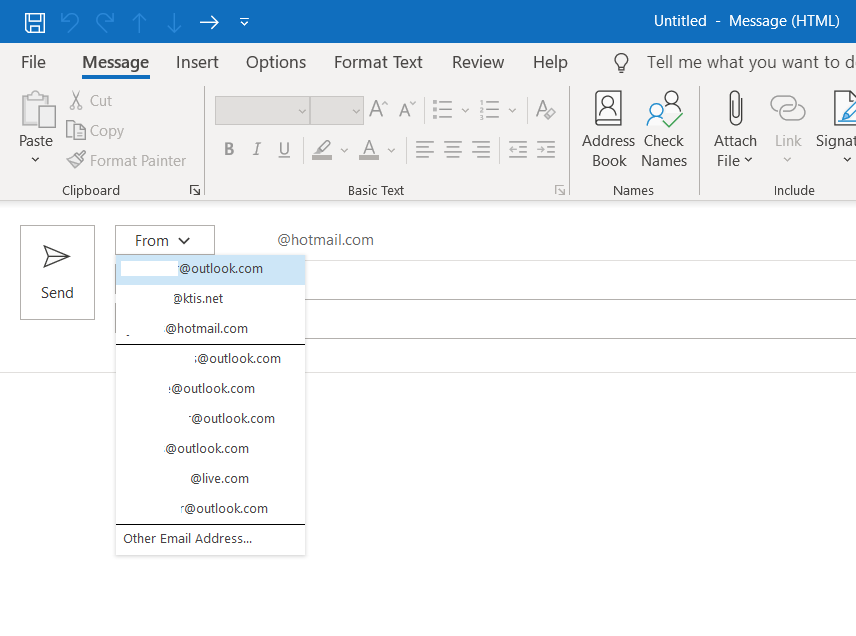Click the Save icon in the title bar

(35, 22)
